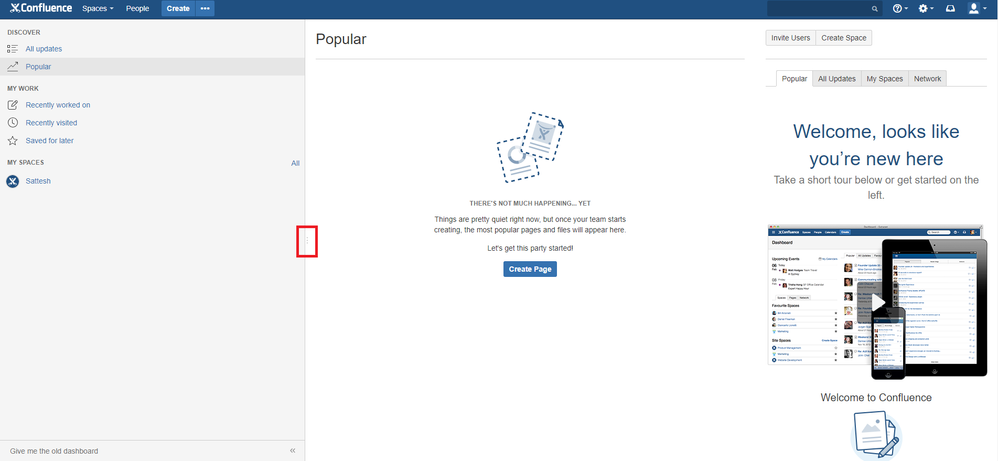Open the Sattesh space

coord(38,181)
